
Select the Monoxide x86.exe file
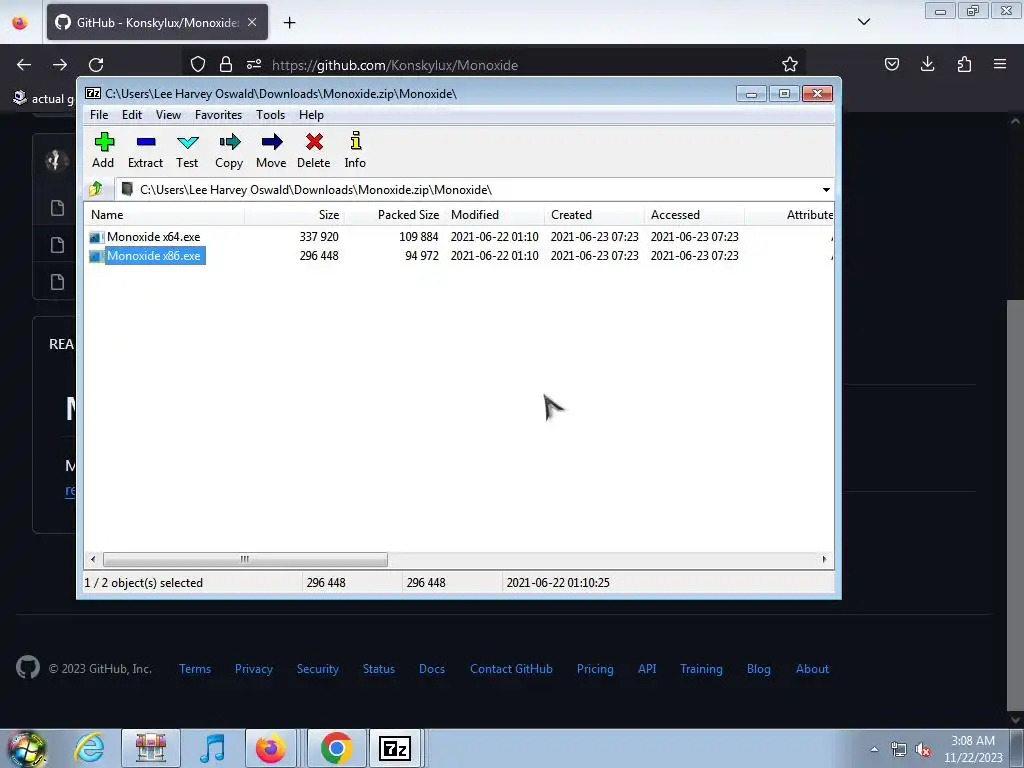(x=153, y=256)
